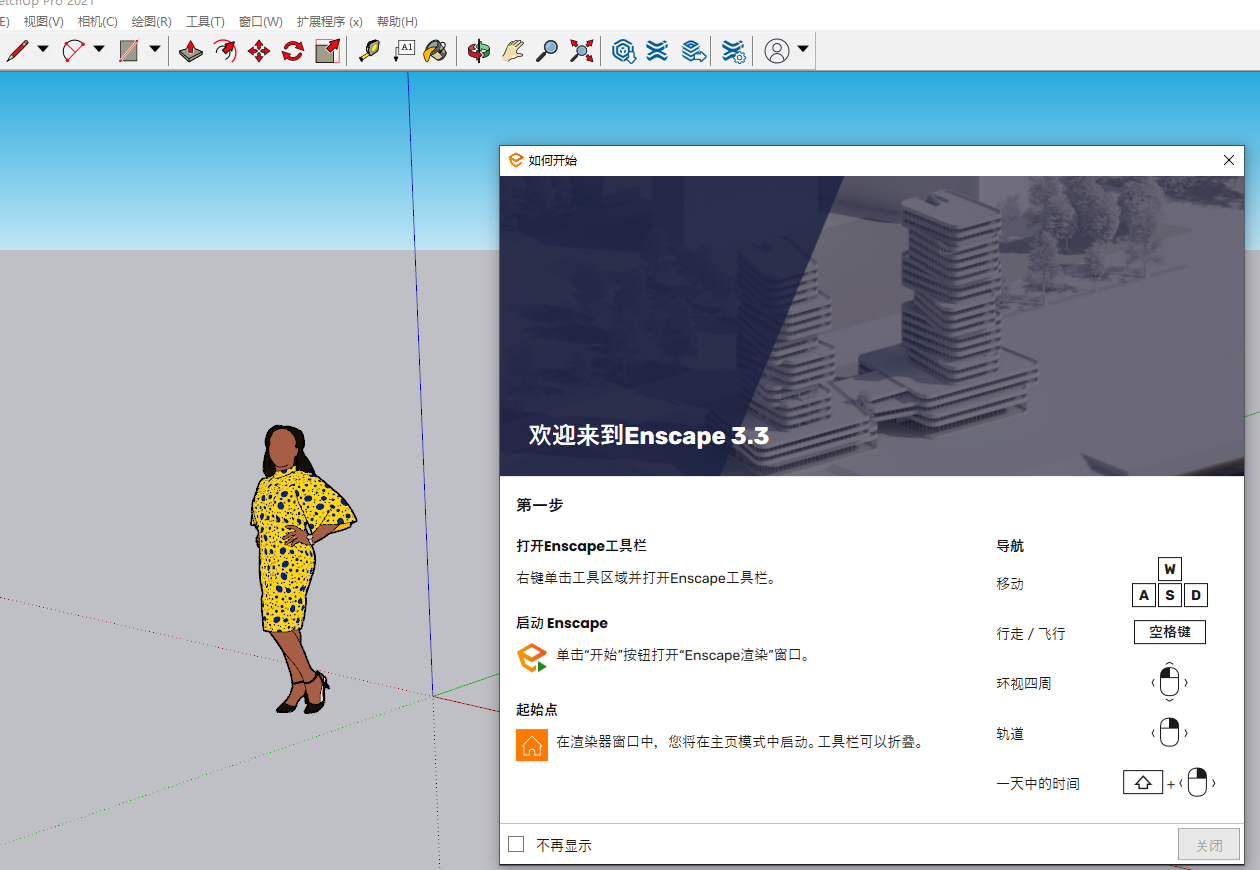Click the Zoom Extents icon
Screen dimensions: 1260x870
[581, 51]
